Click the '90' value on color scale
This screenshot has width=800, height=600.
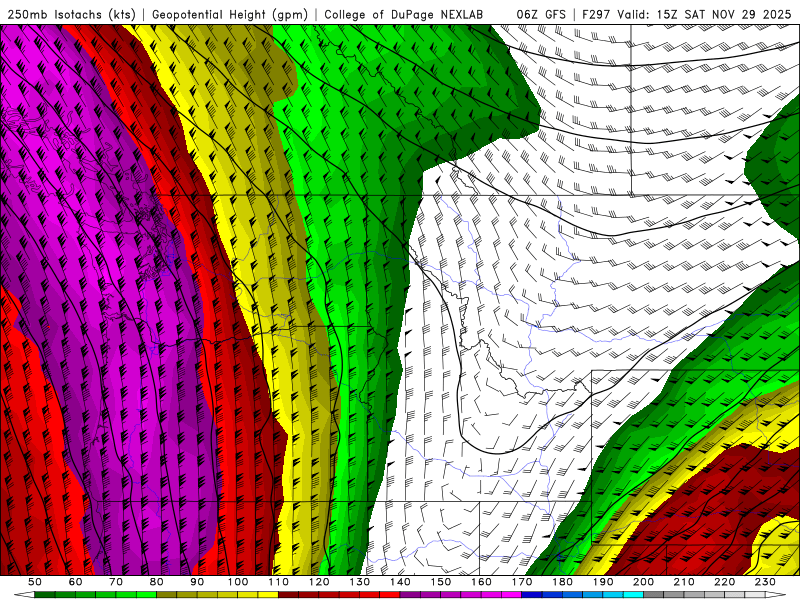(197, 582)
